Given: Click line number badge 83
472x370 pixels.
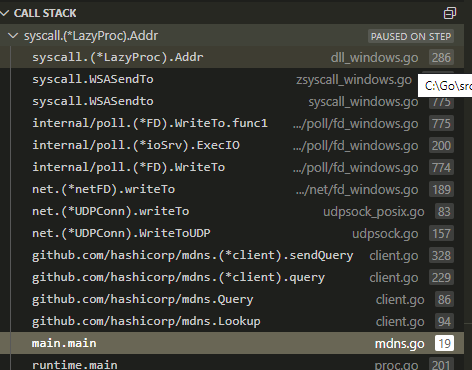Looking at the screenshot, I should pyautogui.click(x=444, y=211).
